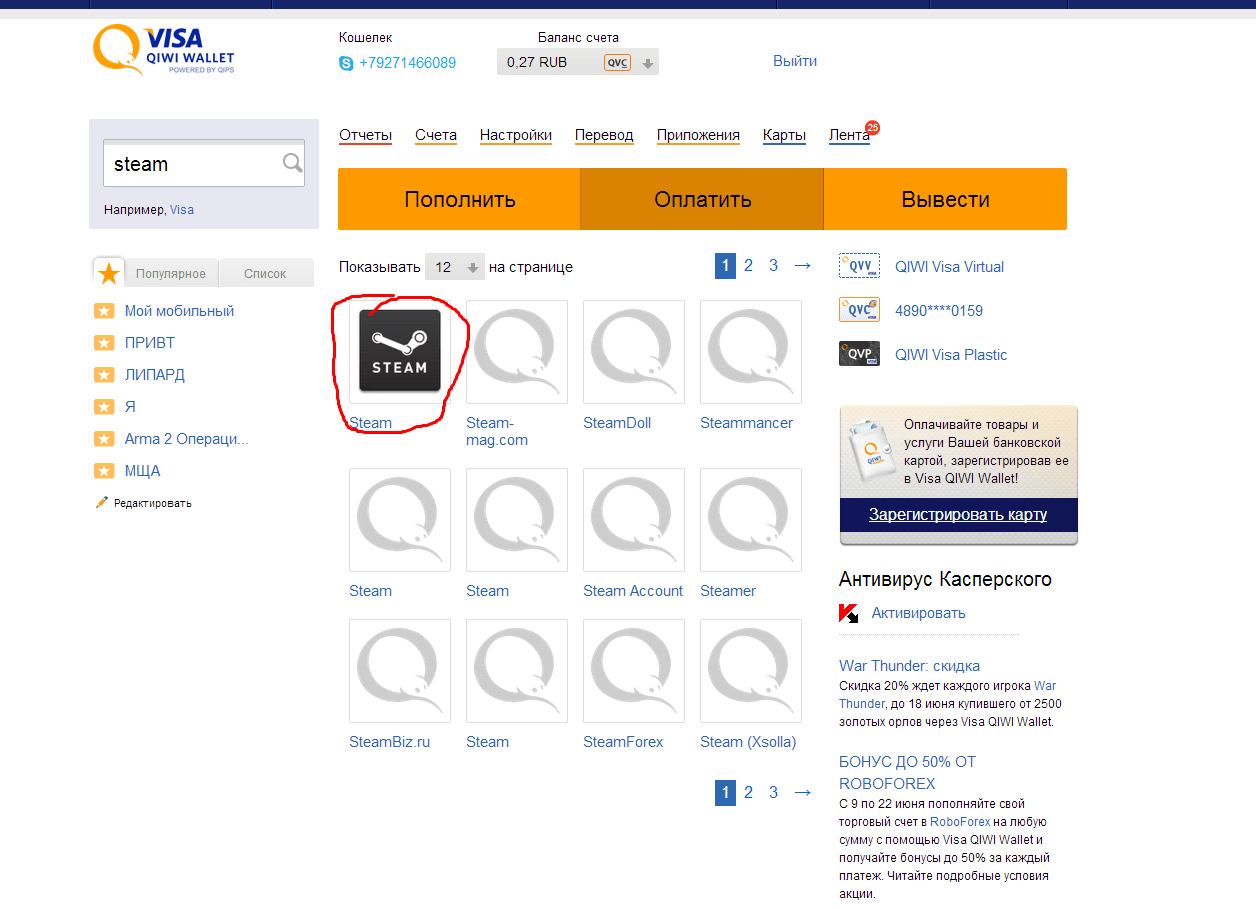
Task: Open the Счета menu
Action: (436, 136)
